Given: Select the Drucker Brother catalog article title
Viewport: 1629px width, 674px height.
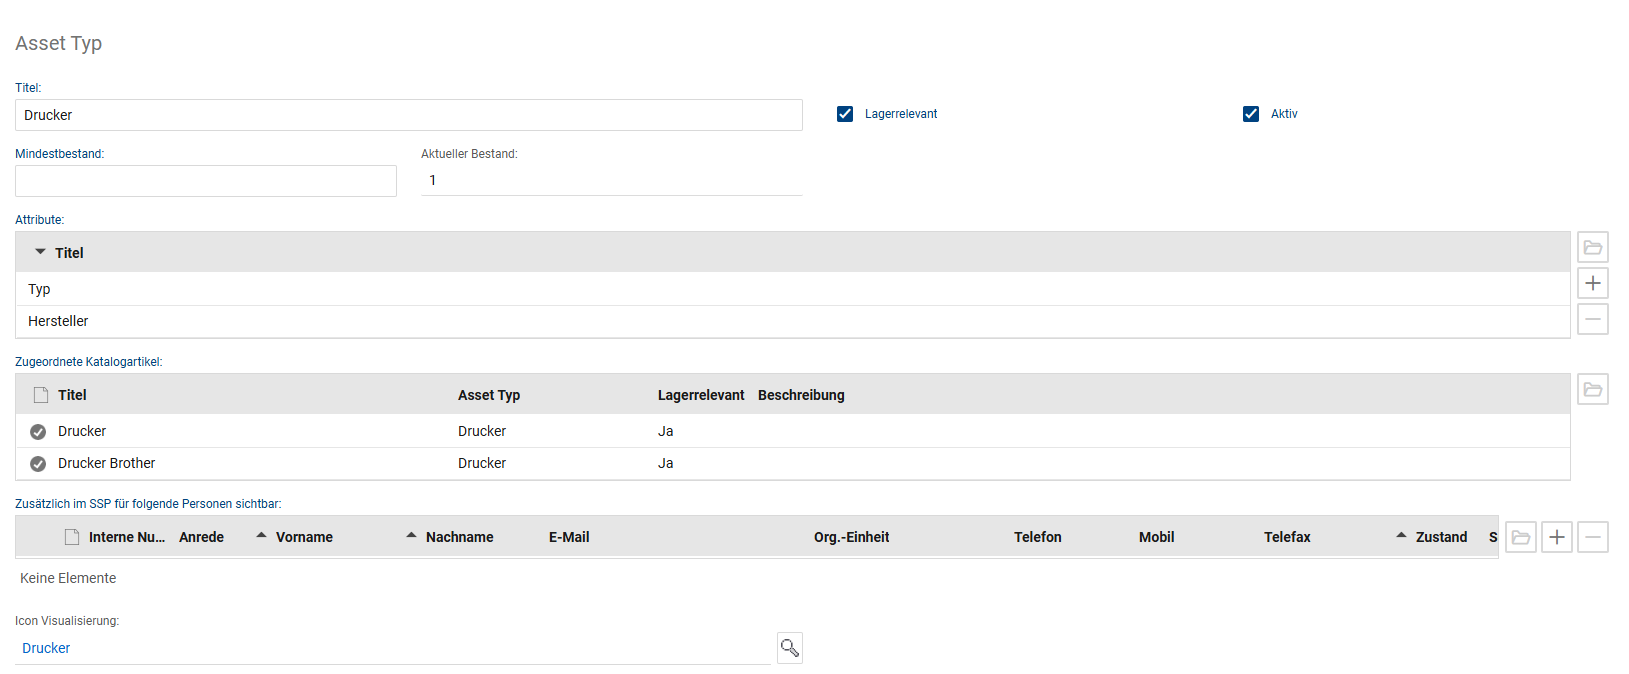Looking at the screenshot, I should point(106,463).
